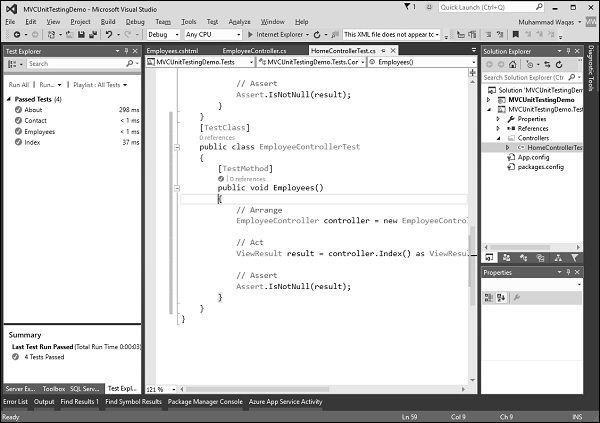
Task: Expand the Properties node in Solution Explorer
Action: (x=498, y=119)
